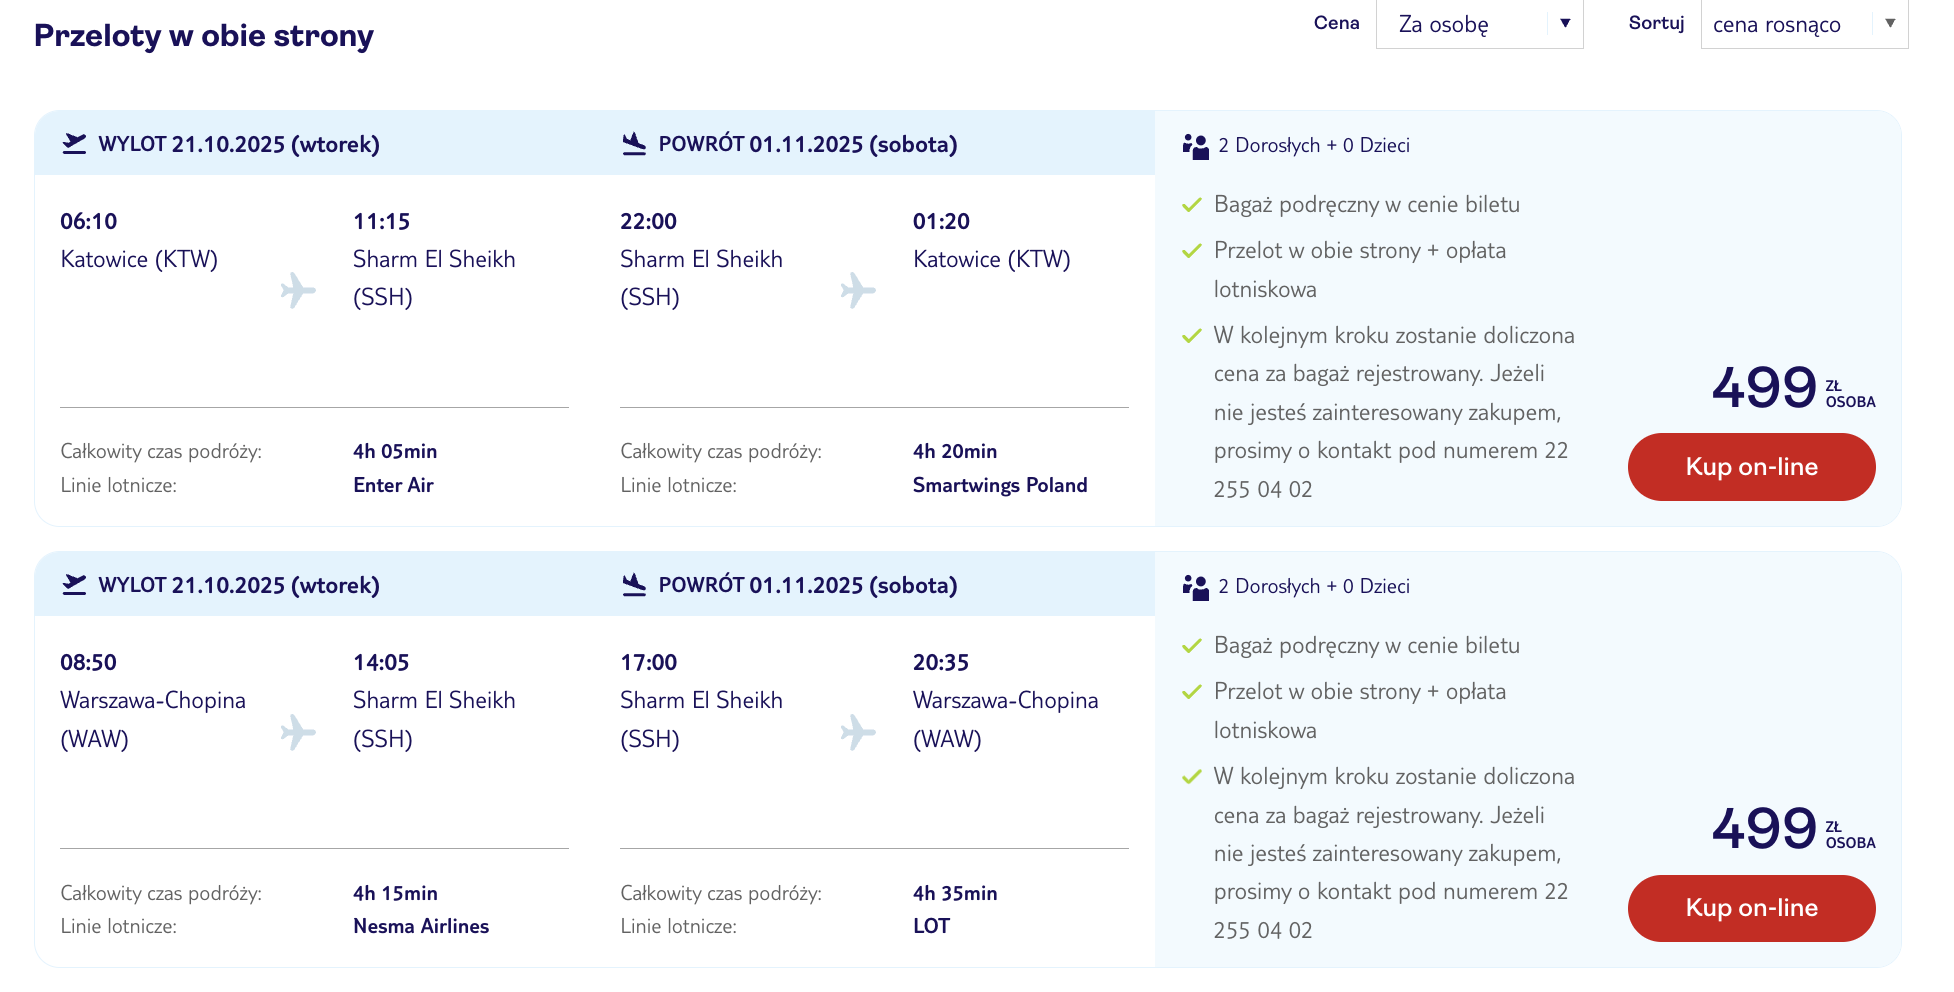The height and width of the screenshot is (992, 1954).
Task: Click passengers icon in the second offer
Action: point(1195,587)
